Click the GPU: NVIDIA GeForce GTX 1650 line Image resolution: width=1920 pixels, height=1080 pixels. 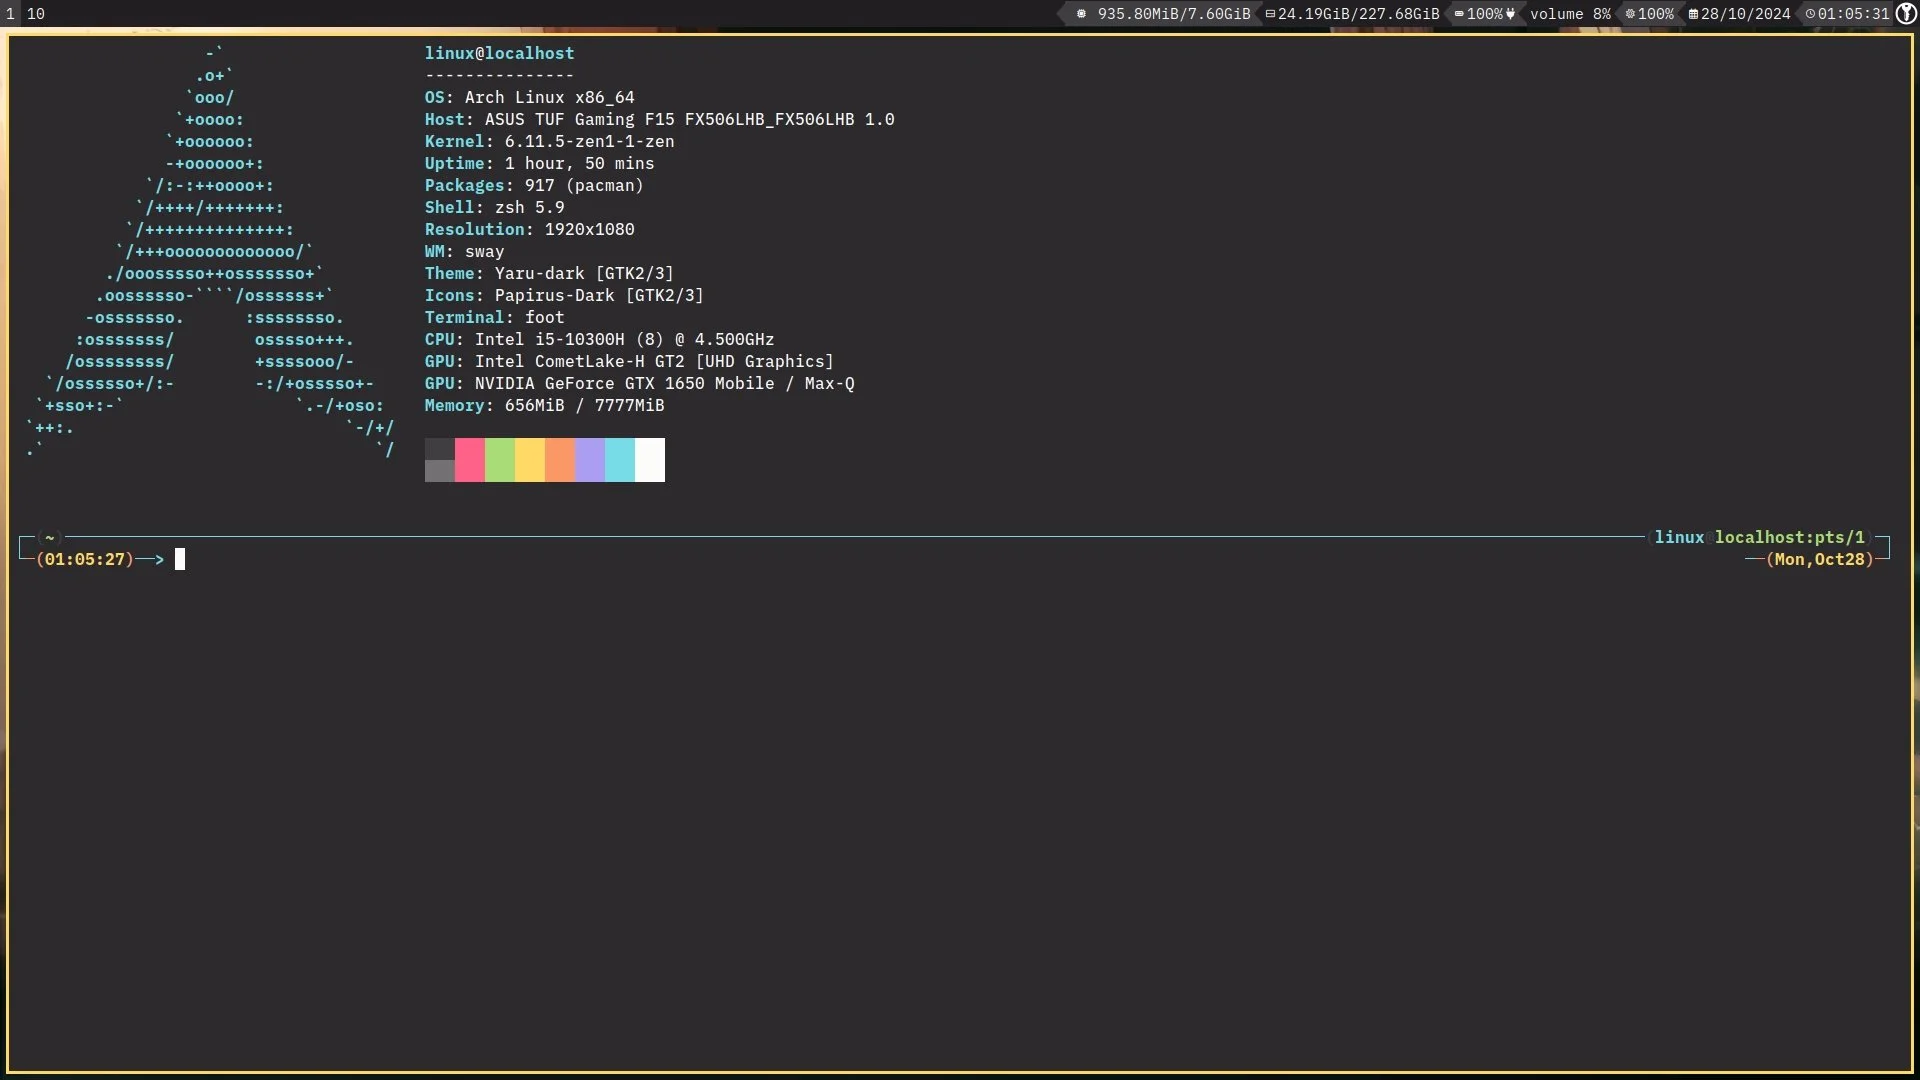(x=639, y=383)
